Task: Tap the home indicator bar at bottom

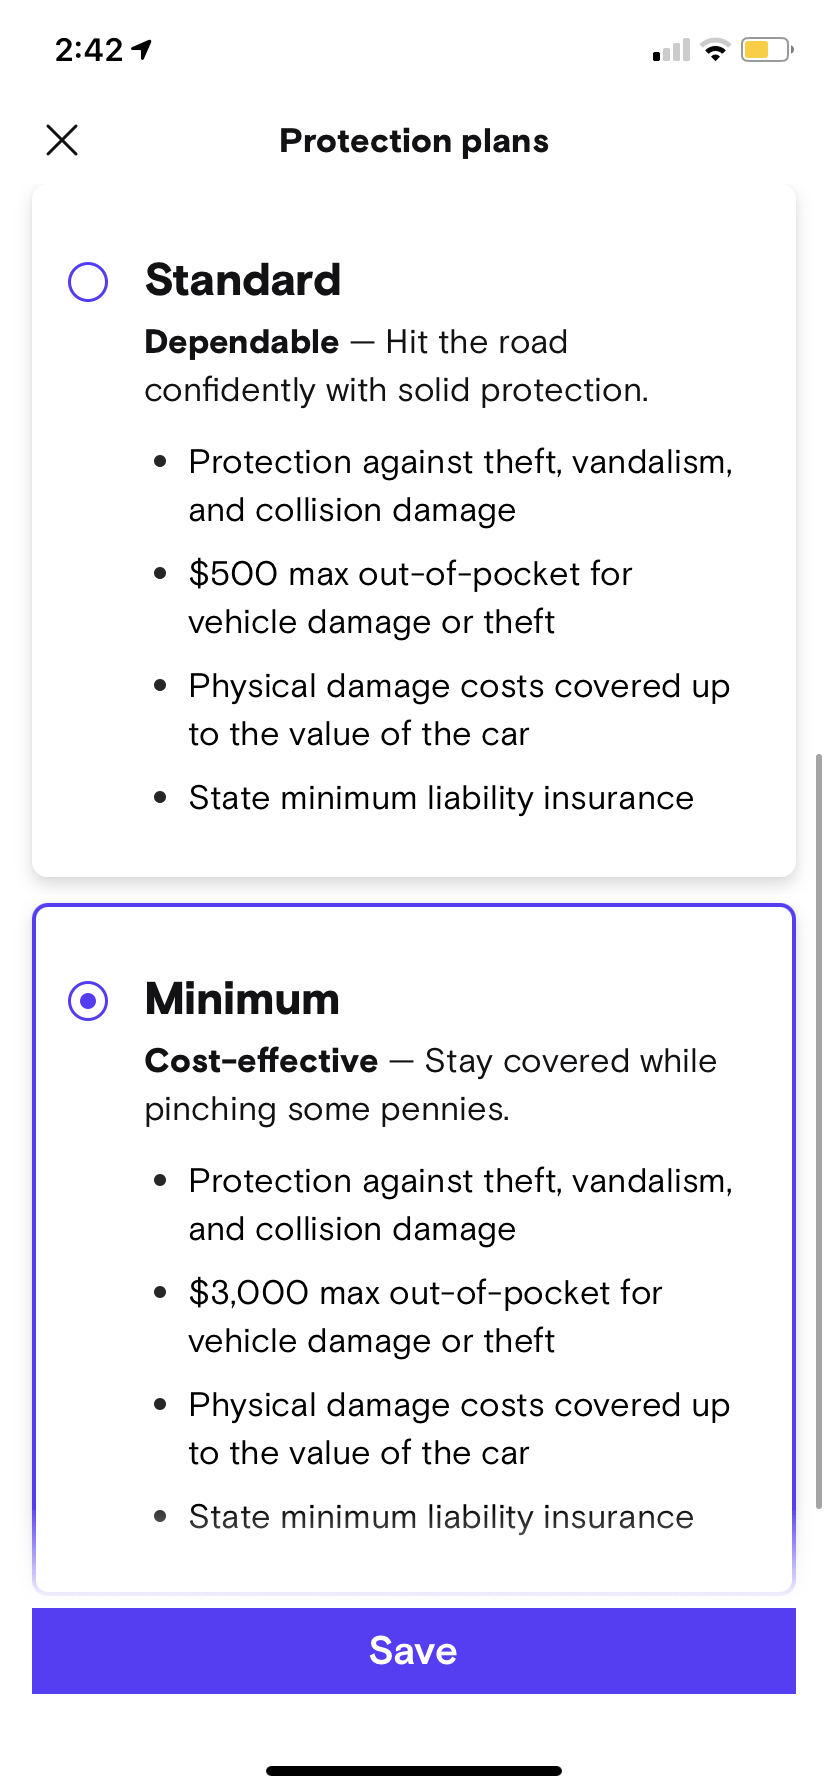Action: click(414, 1770)
